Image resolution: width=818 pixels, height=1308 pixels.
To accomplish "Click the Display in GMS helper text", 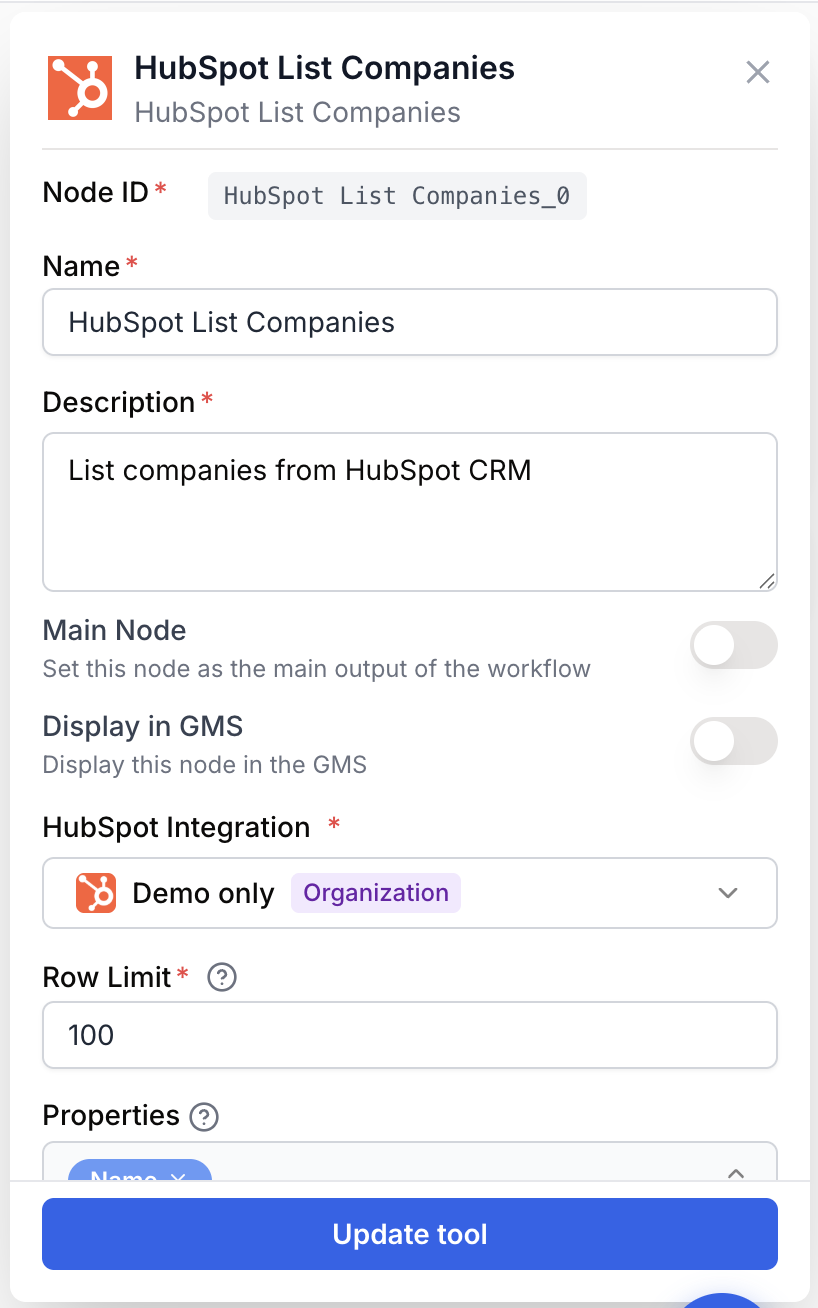I will coord(205,765).
